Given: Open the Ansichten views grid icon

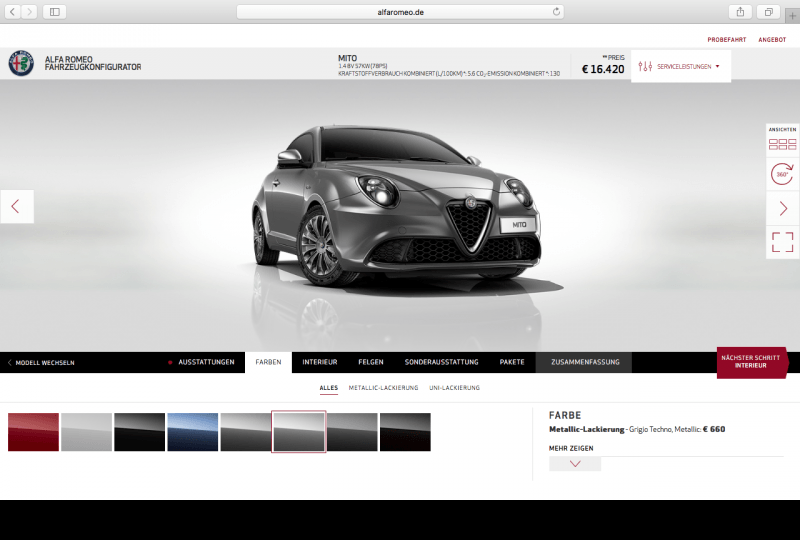Looking at the screenshot, I should click(782, 144).
